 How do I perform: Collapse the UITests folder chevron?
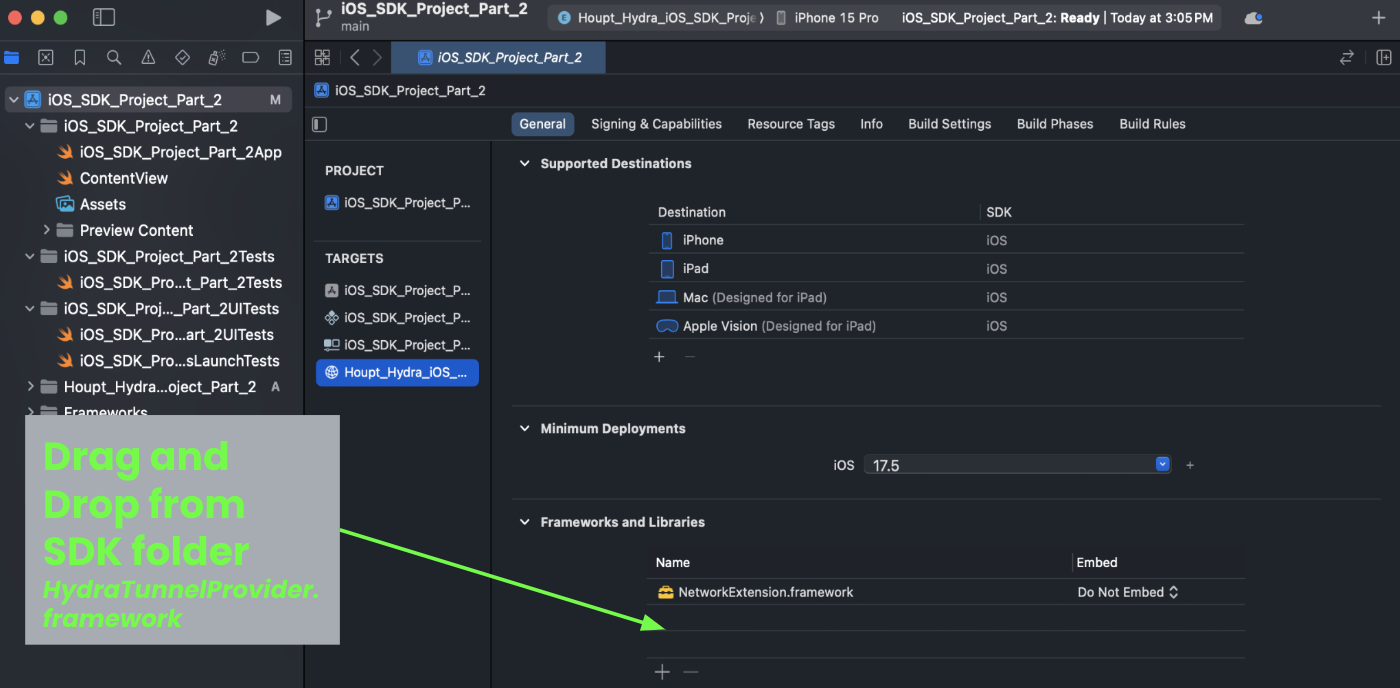[30, 308]
